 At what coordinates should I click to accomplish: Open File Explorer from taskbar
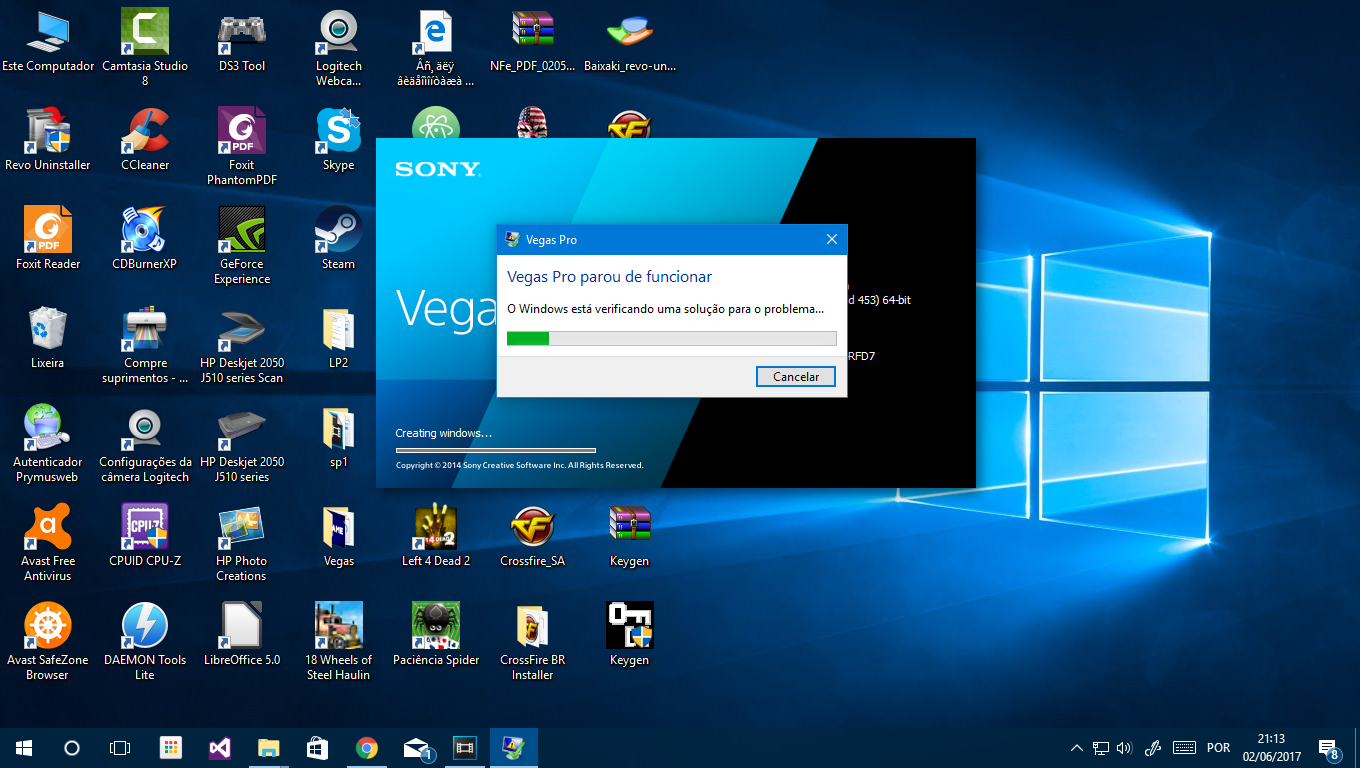[x=269, y=748]
